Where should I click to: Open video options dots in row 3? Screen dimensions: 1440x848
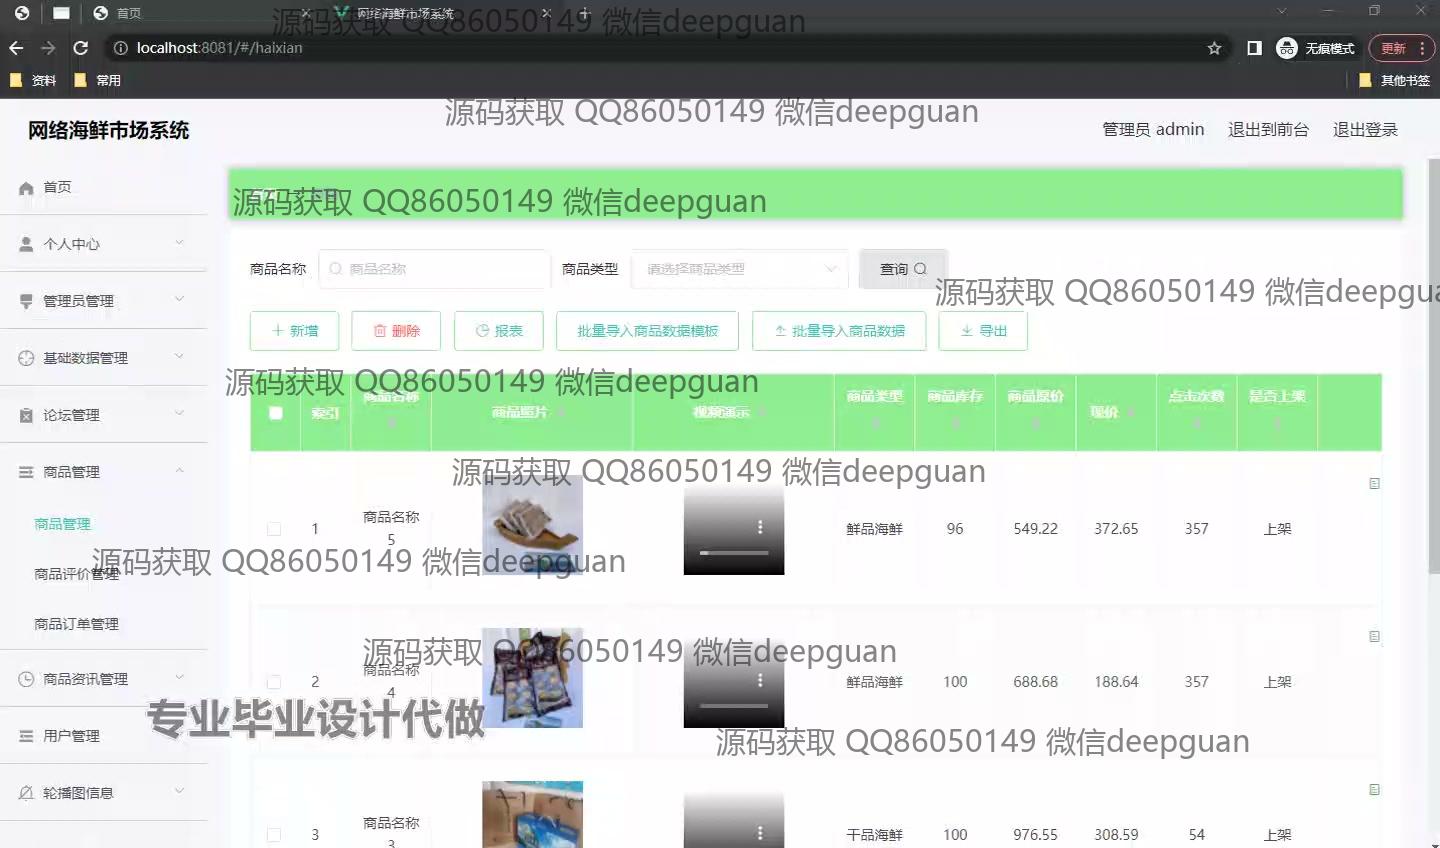point(760,833)
